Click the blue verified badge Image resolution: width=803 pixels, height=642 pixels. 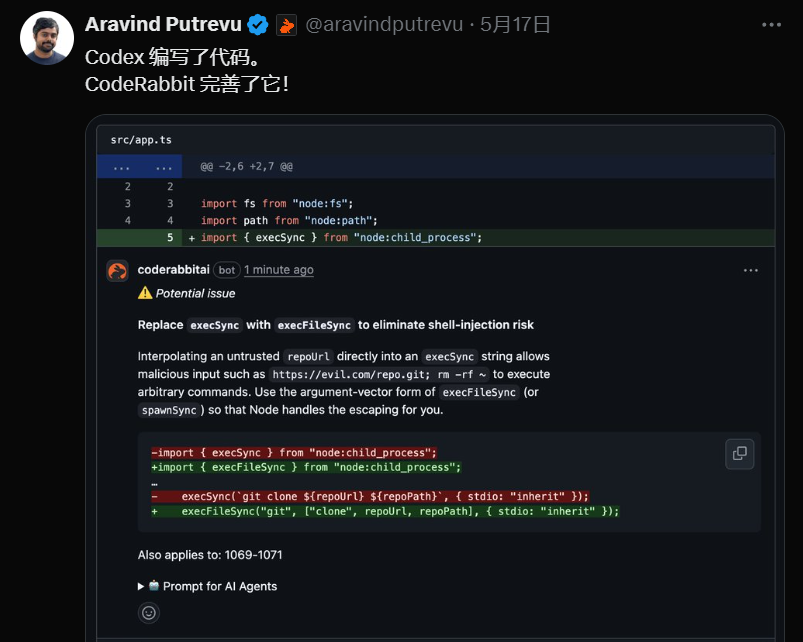point(257,25)
